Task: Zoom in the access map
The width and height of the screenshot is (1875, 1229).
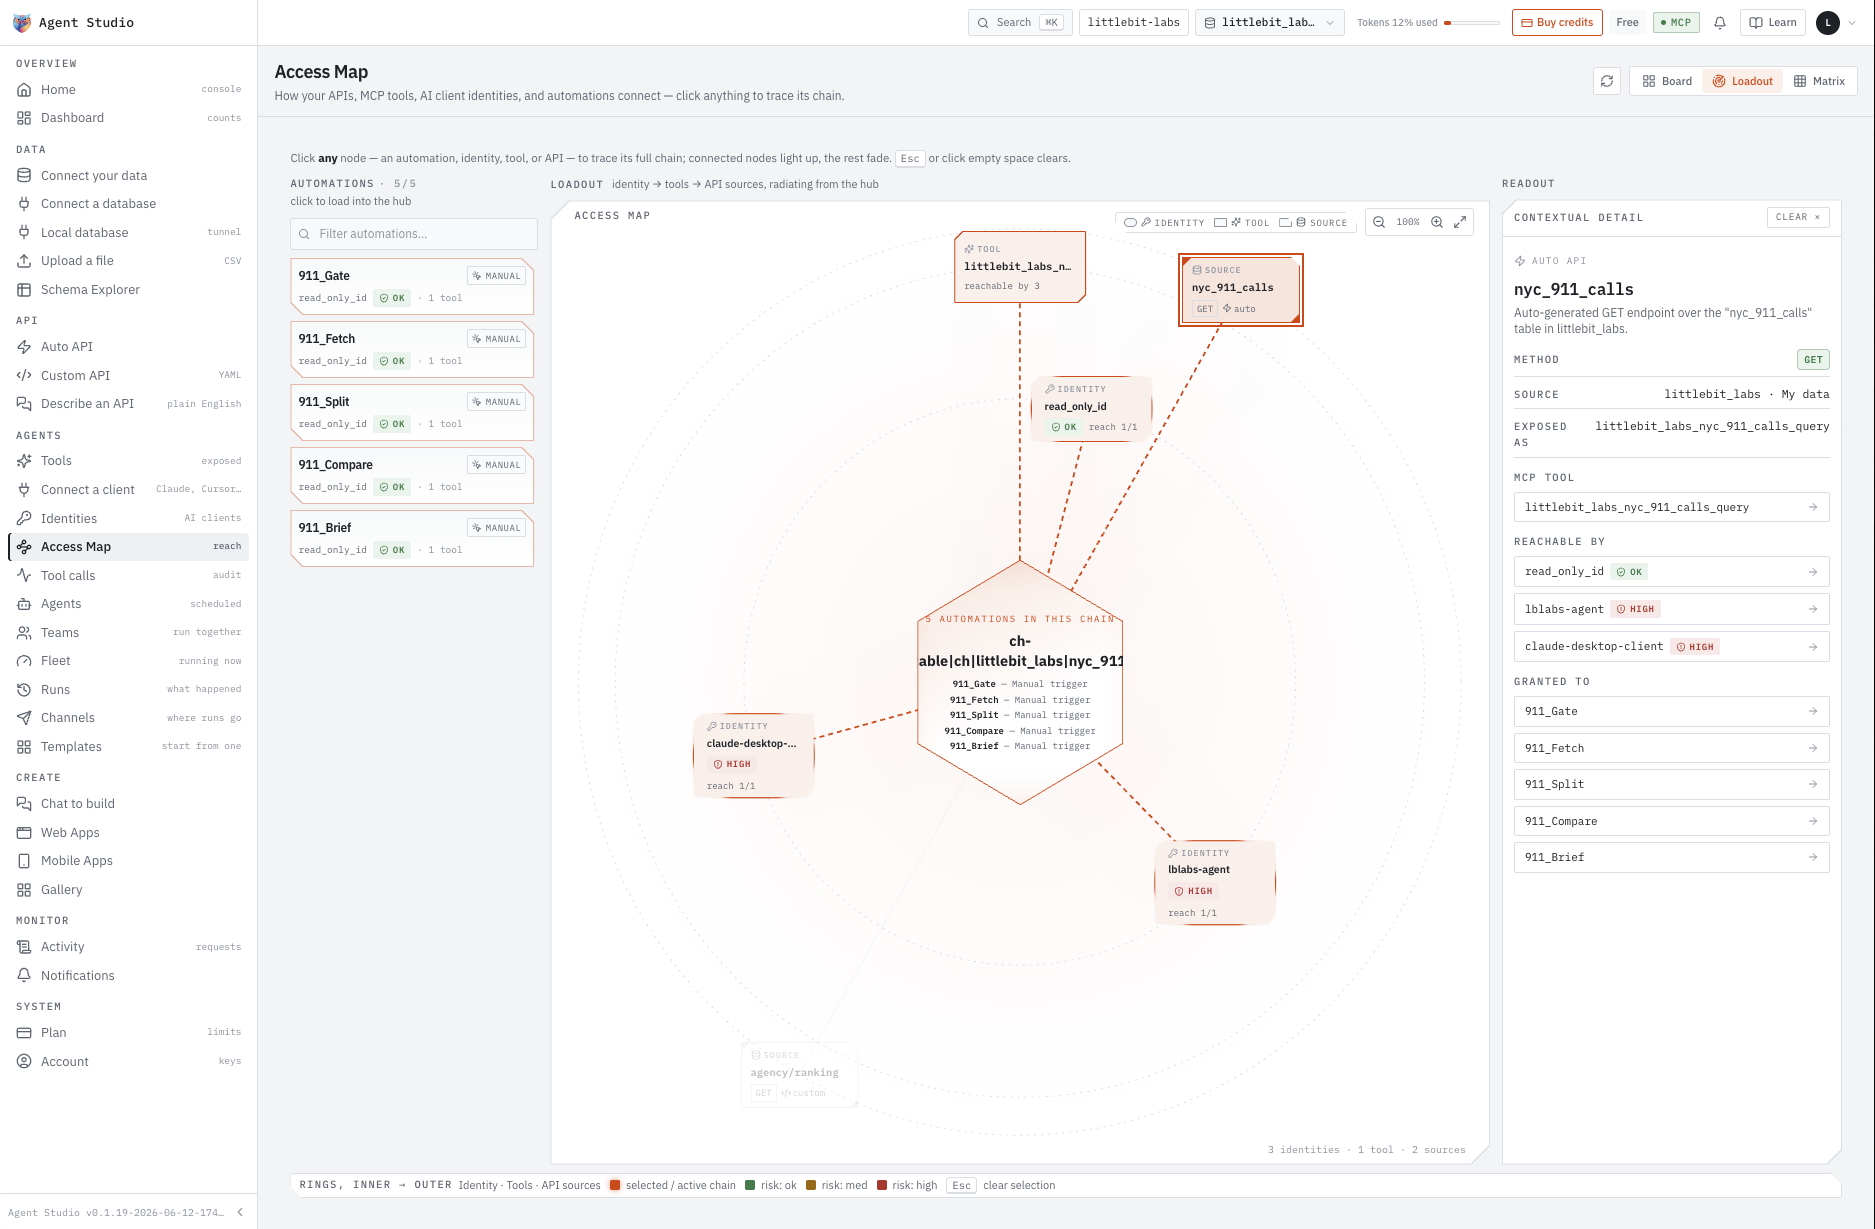Action: pyautogui.click(x=1437, y=222)
